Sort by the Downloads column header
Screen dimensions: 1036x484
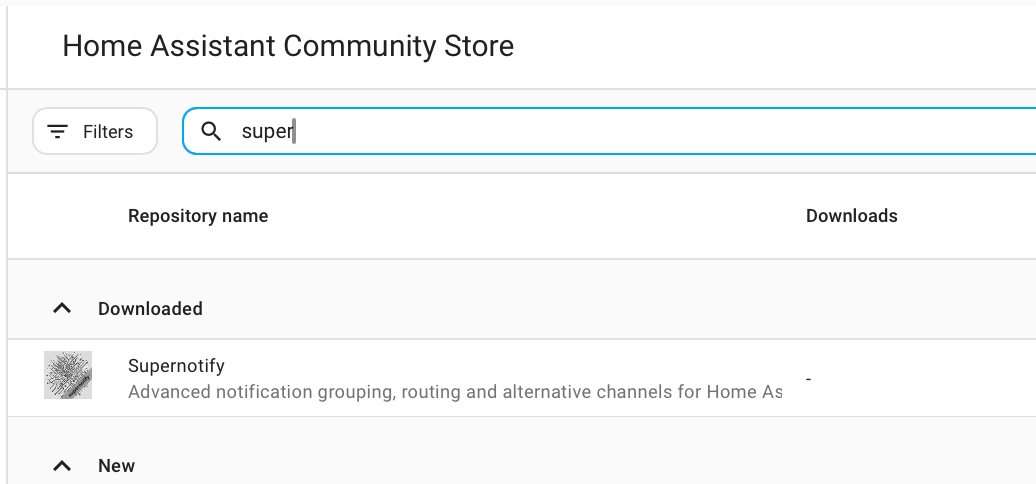[x=851, y=216]
